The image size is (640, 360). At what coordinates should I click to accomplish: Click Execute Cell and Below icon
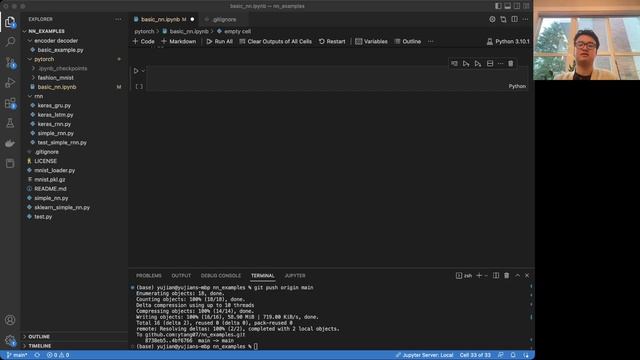click(478, 64)
